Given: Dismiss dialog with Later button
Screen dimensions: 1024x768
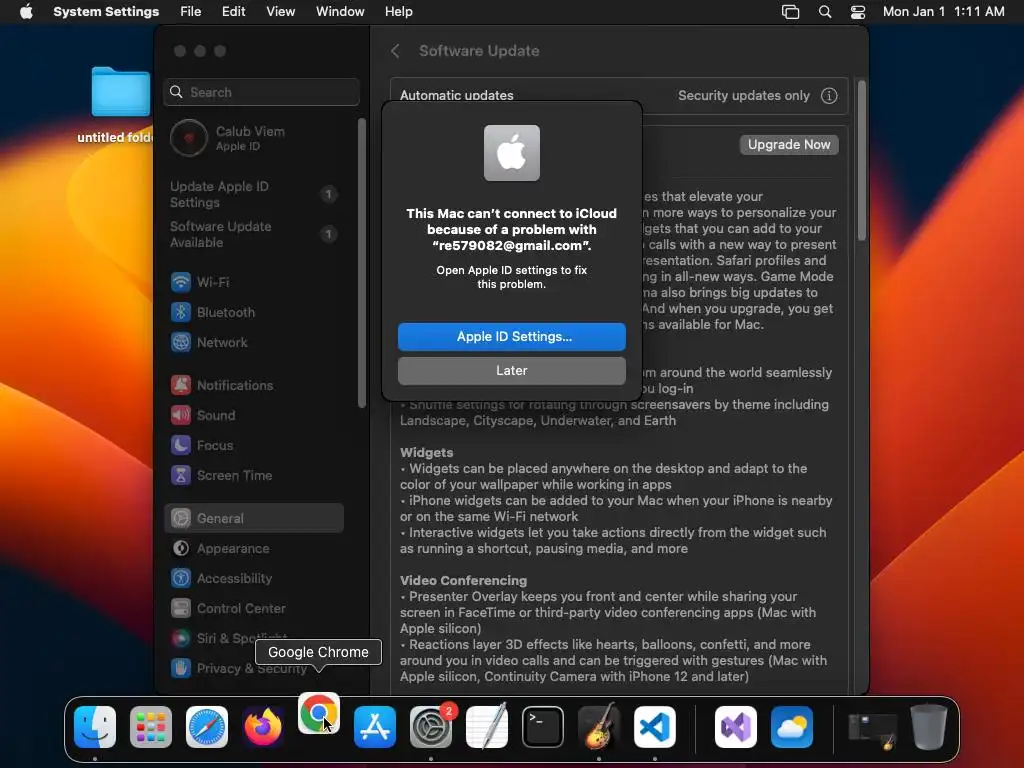Looking at the screenshot, I should point(511,371).
